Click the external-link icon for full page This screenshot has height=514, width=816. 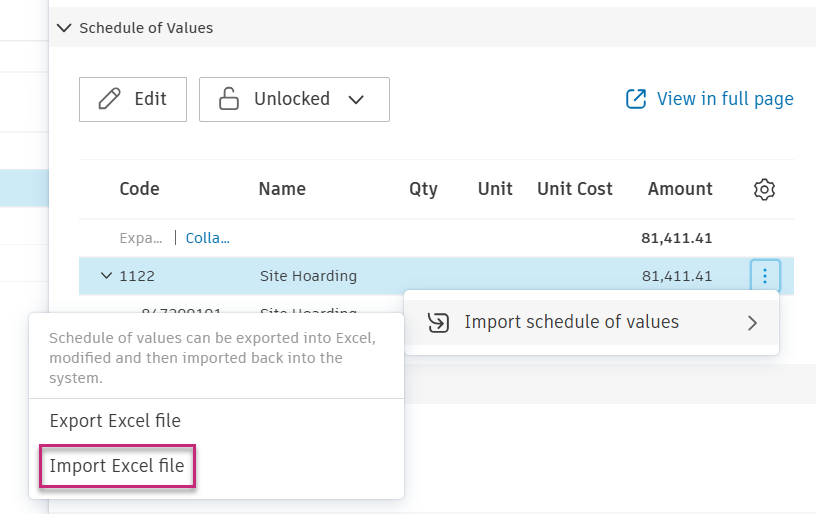[635, 99]
